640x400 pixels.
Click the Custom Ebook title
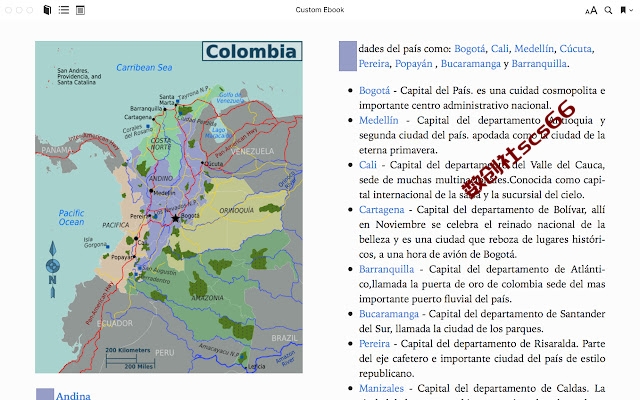(320, 10)
